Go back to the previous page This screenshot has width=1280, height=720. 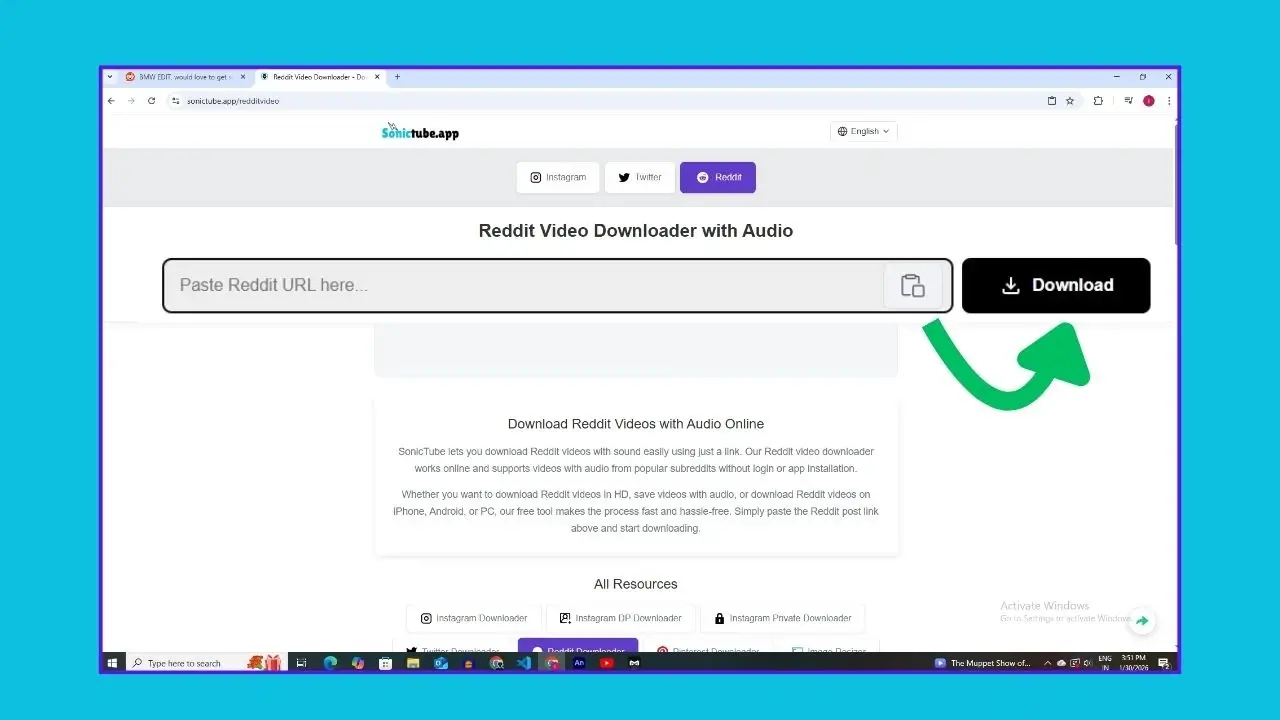[111, 101]
